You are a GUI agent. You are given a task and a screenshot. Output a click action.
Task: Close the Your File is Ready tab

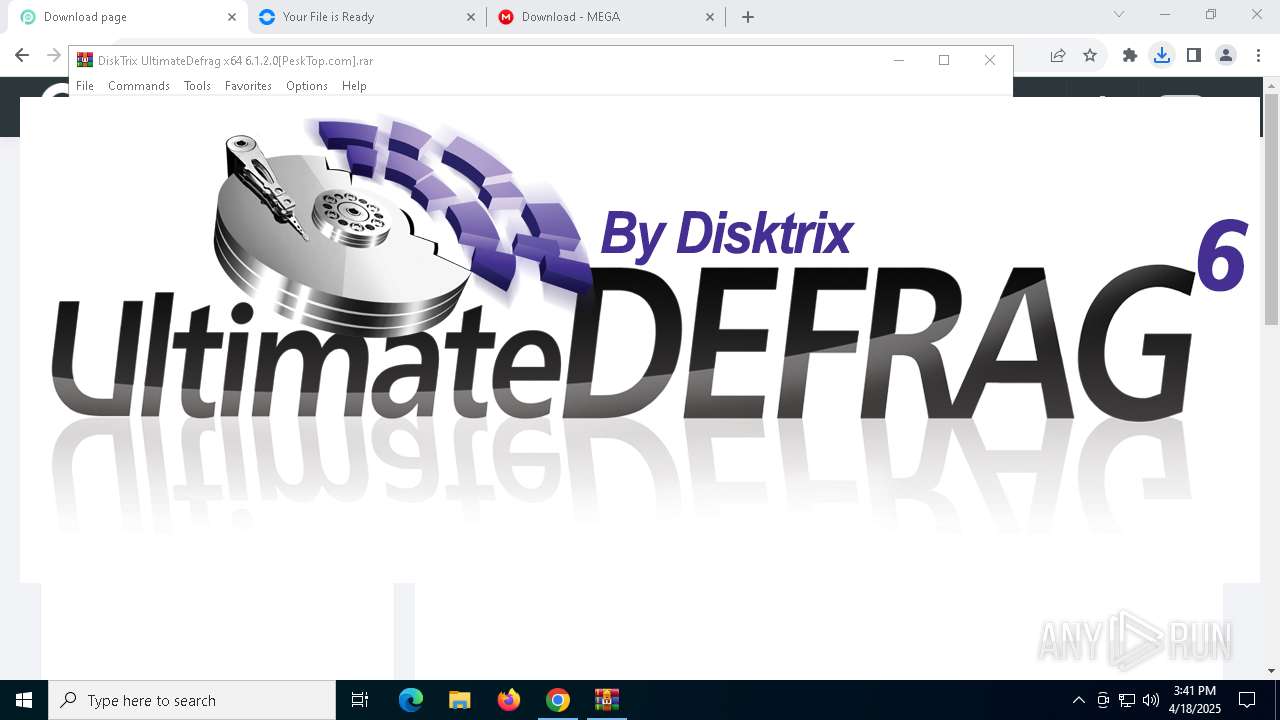click(x=471, y=17)
